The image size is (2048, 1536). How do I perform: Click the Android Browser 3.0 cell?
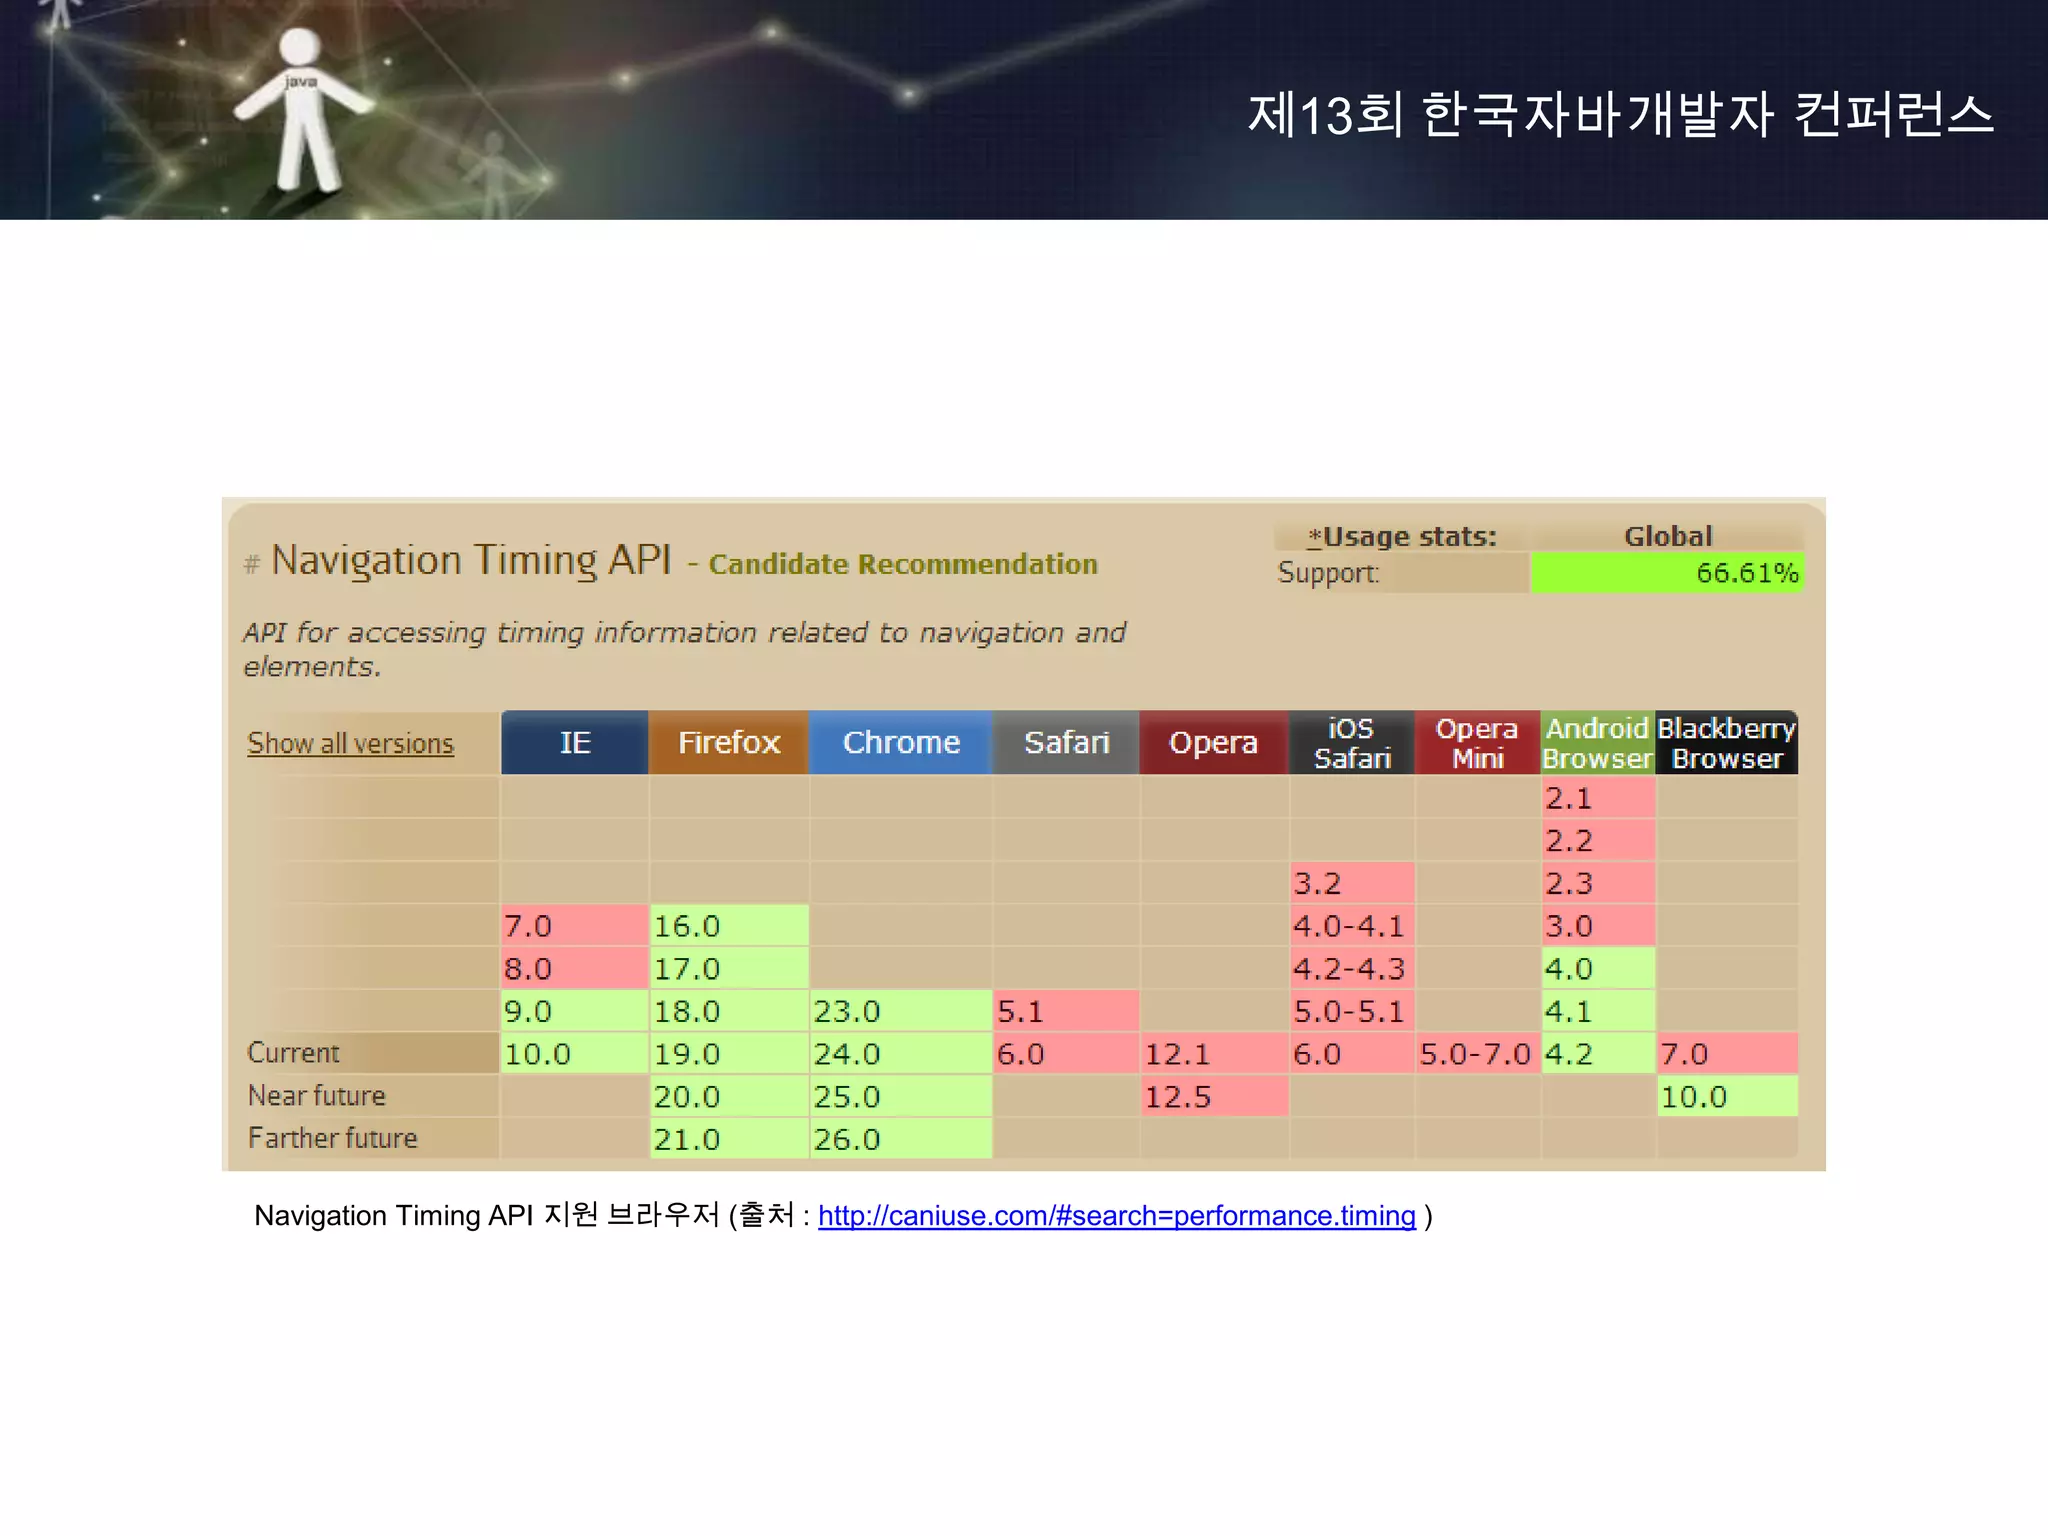pos(1598,926)
